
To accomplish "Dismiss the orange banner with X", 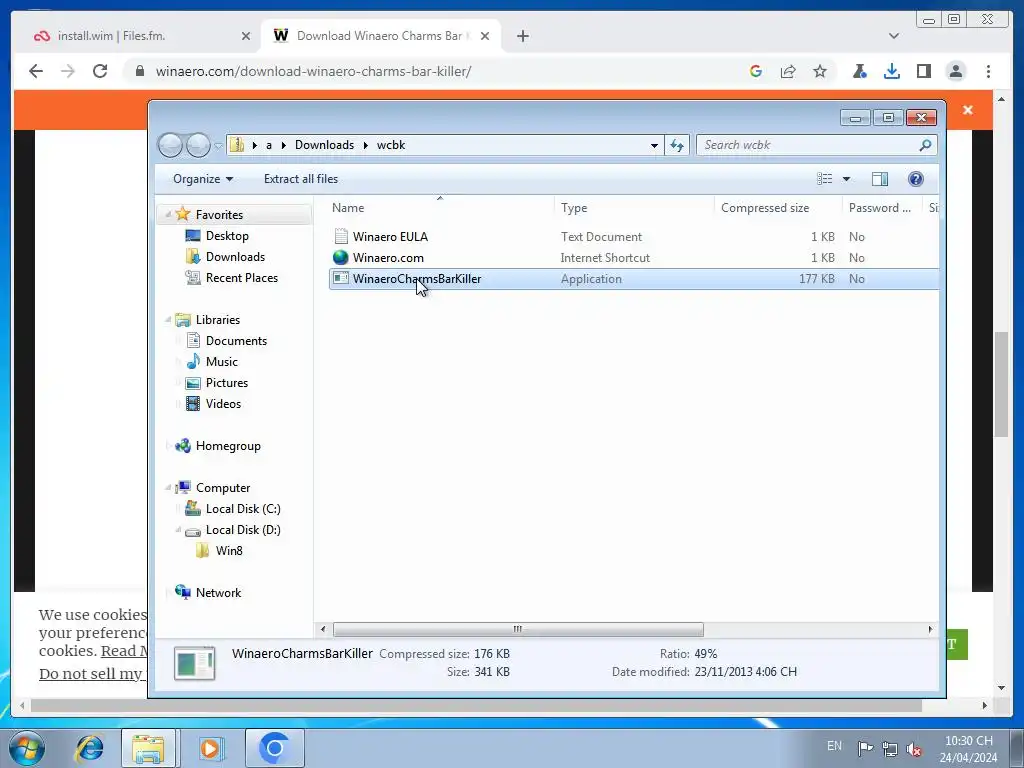I will tap(968, 110).
